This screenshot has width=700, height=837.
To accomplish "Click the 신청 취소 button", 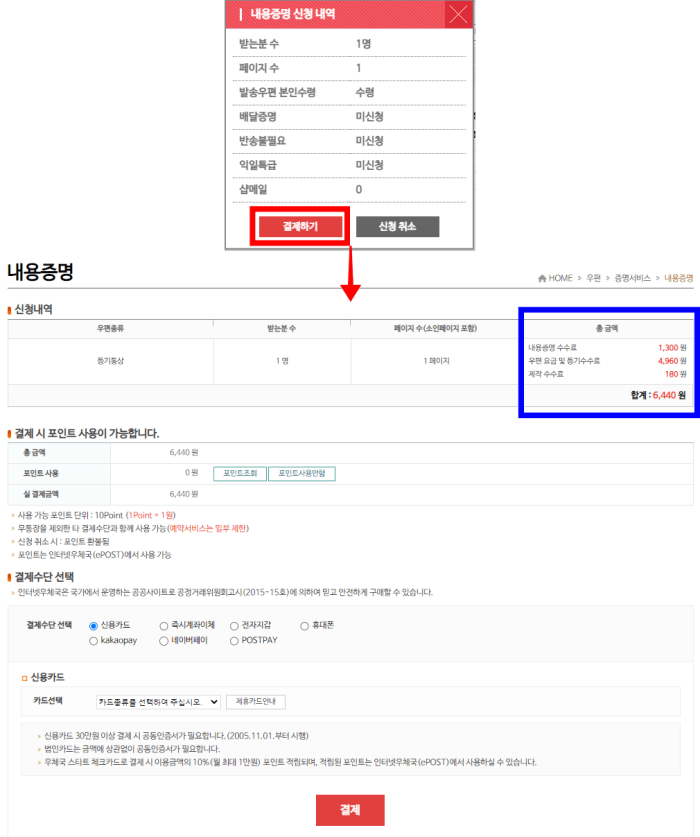I will tap(397, 226).
